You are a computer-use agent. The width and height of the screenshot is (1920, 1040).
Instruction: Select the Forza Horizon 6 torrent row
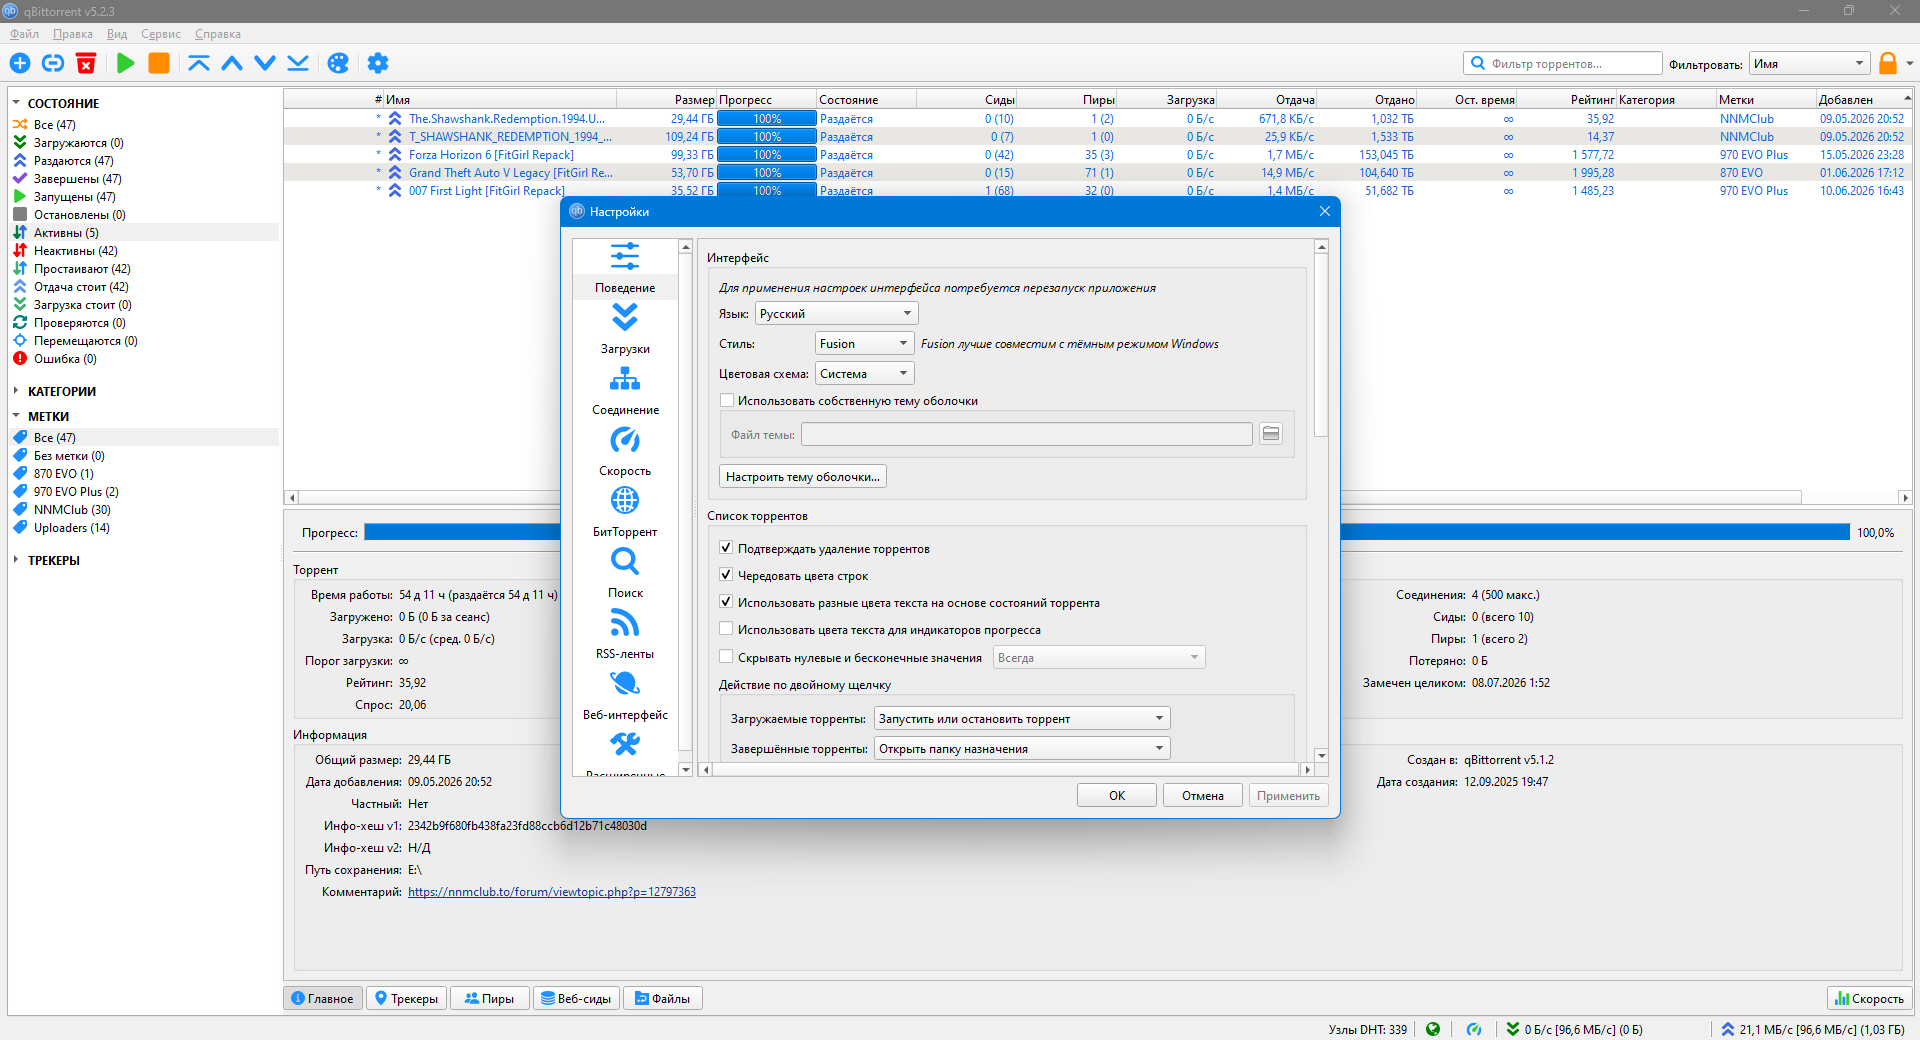(1097, 155)
